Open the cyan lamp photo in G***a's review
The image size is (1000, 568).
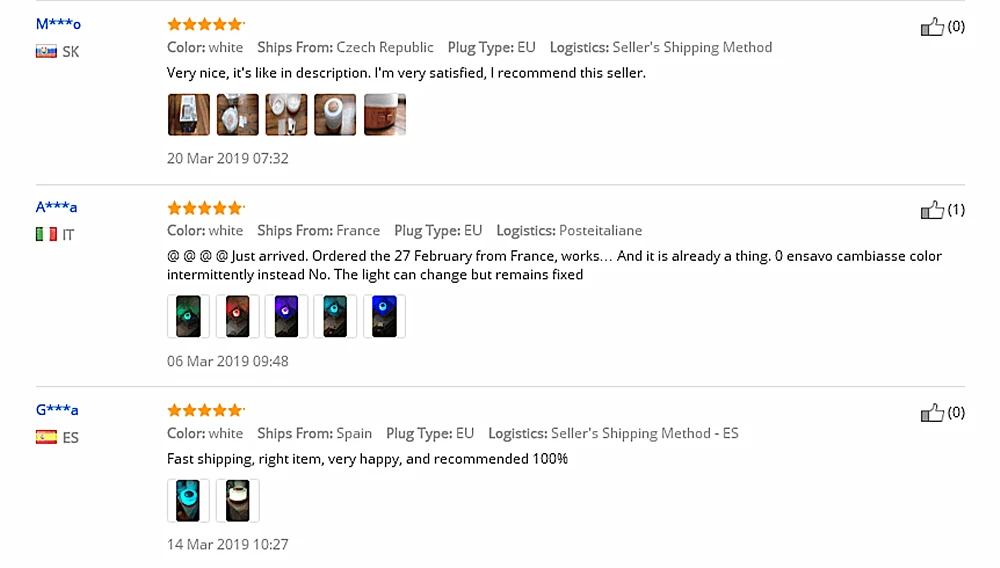pyautogui.click(x=188, y=500)
